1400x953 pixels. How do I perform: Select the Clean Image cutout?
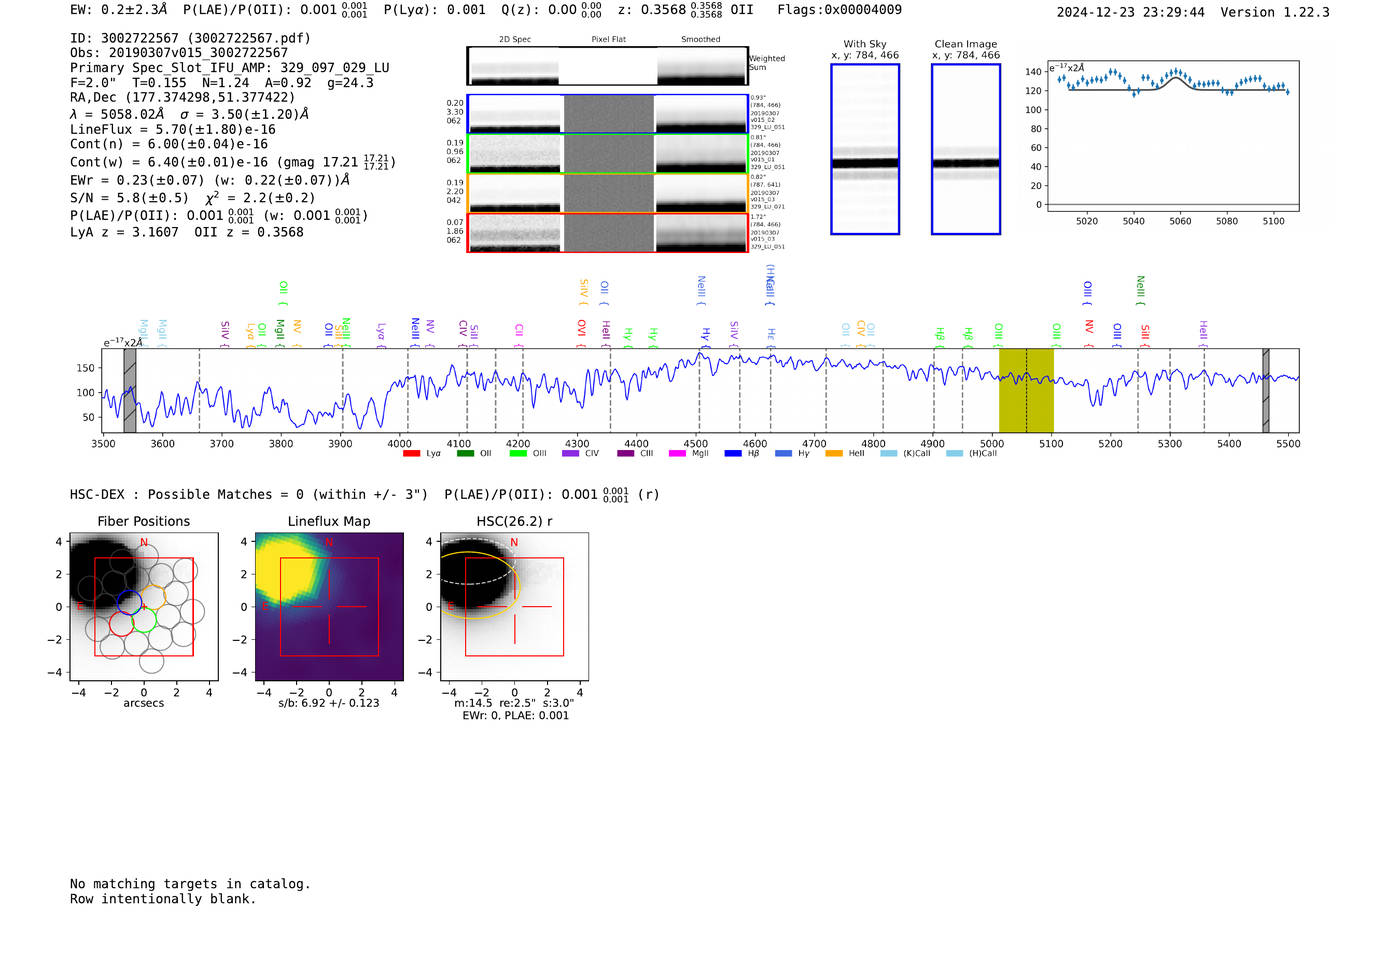(966, 149)
